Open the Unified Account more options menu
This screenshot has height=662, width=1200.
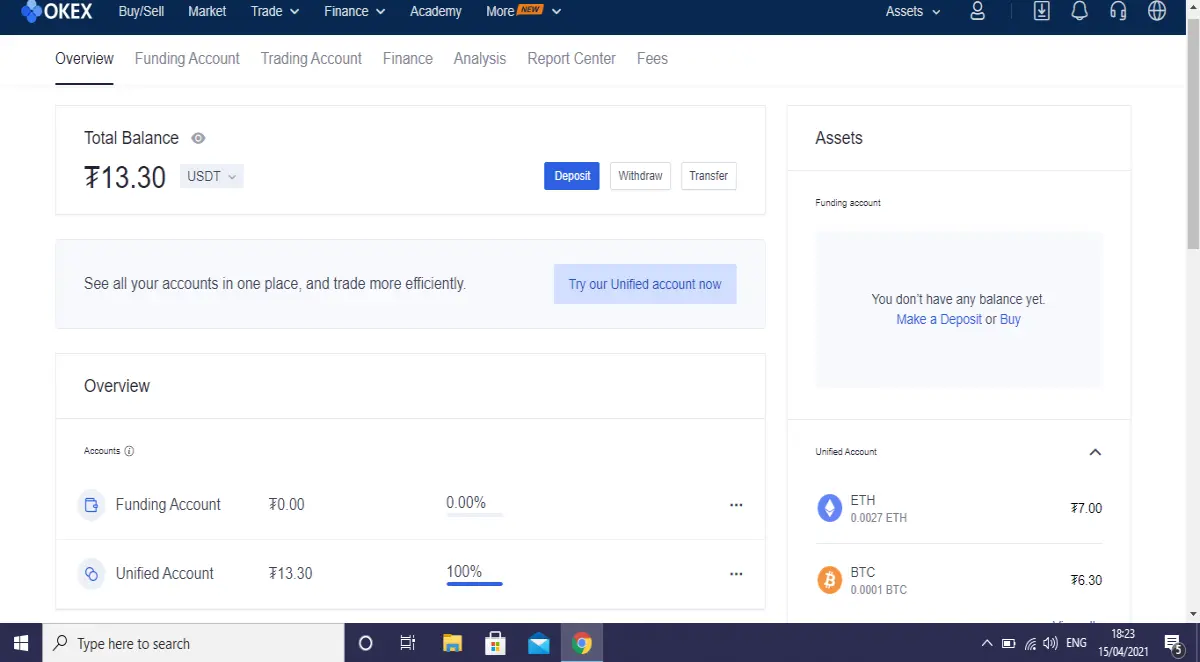click(736, 574)
